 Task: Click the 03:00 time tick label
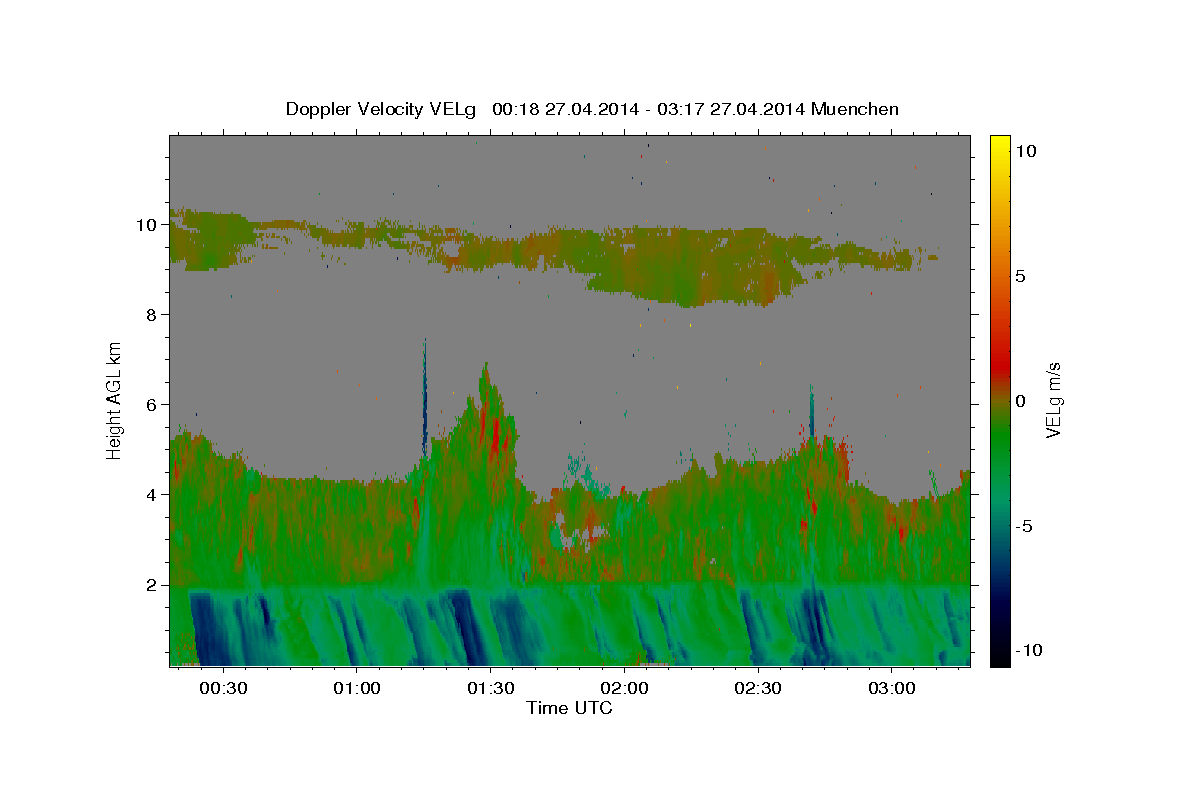tap(891, 689)
